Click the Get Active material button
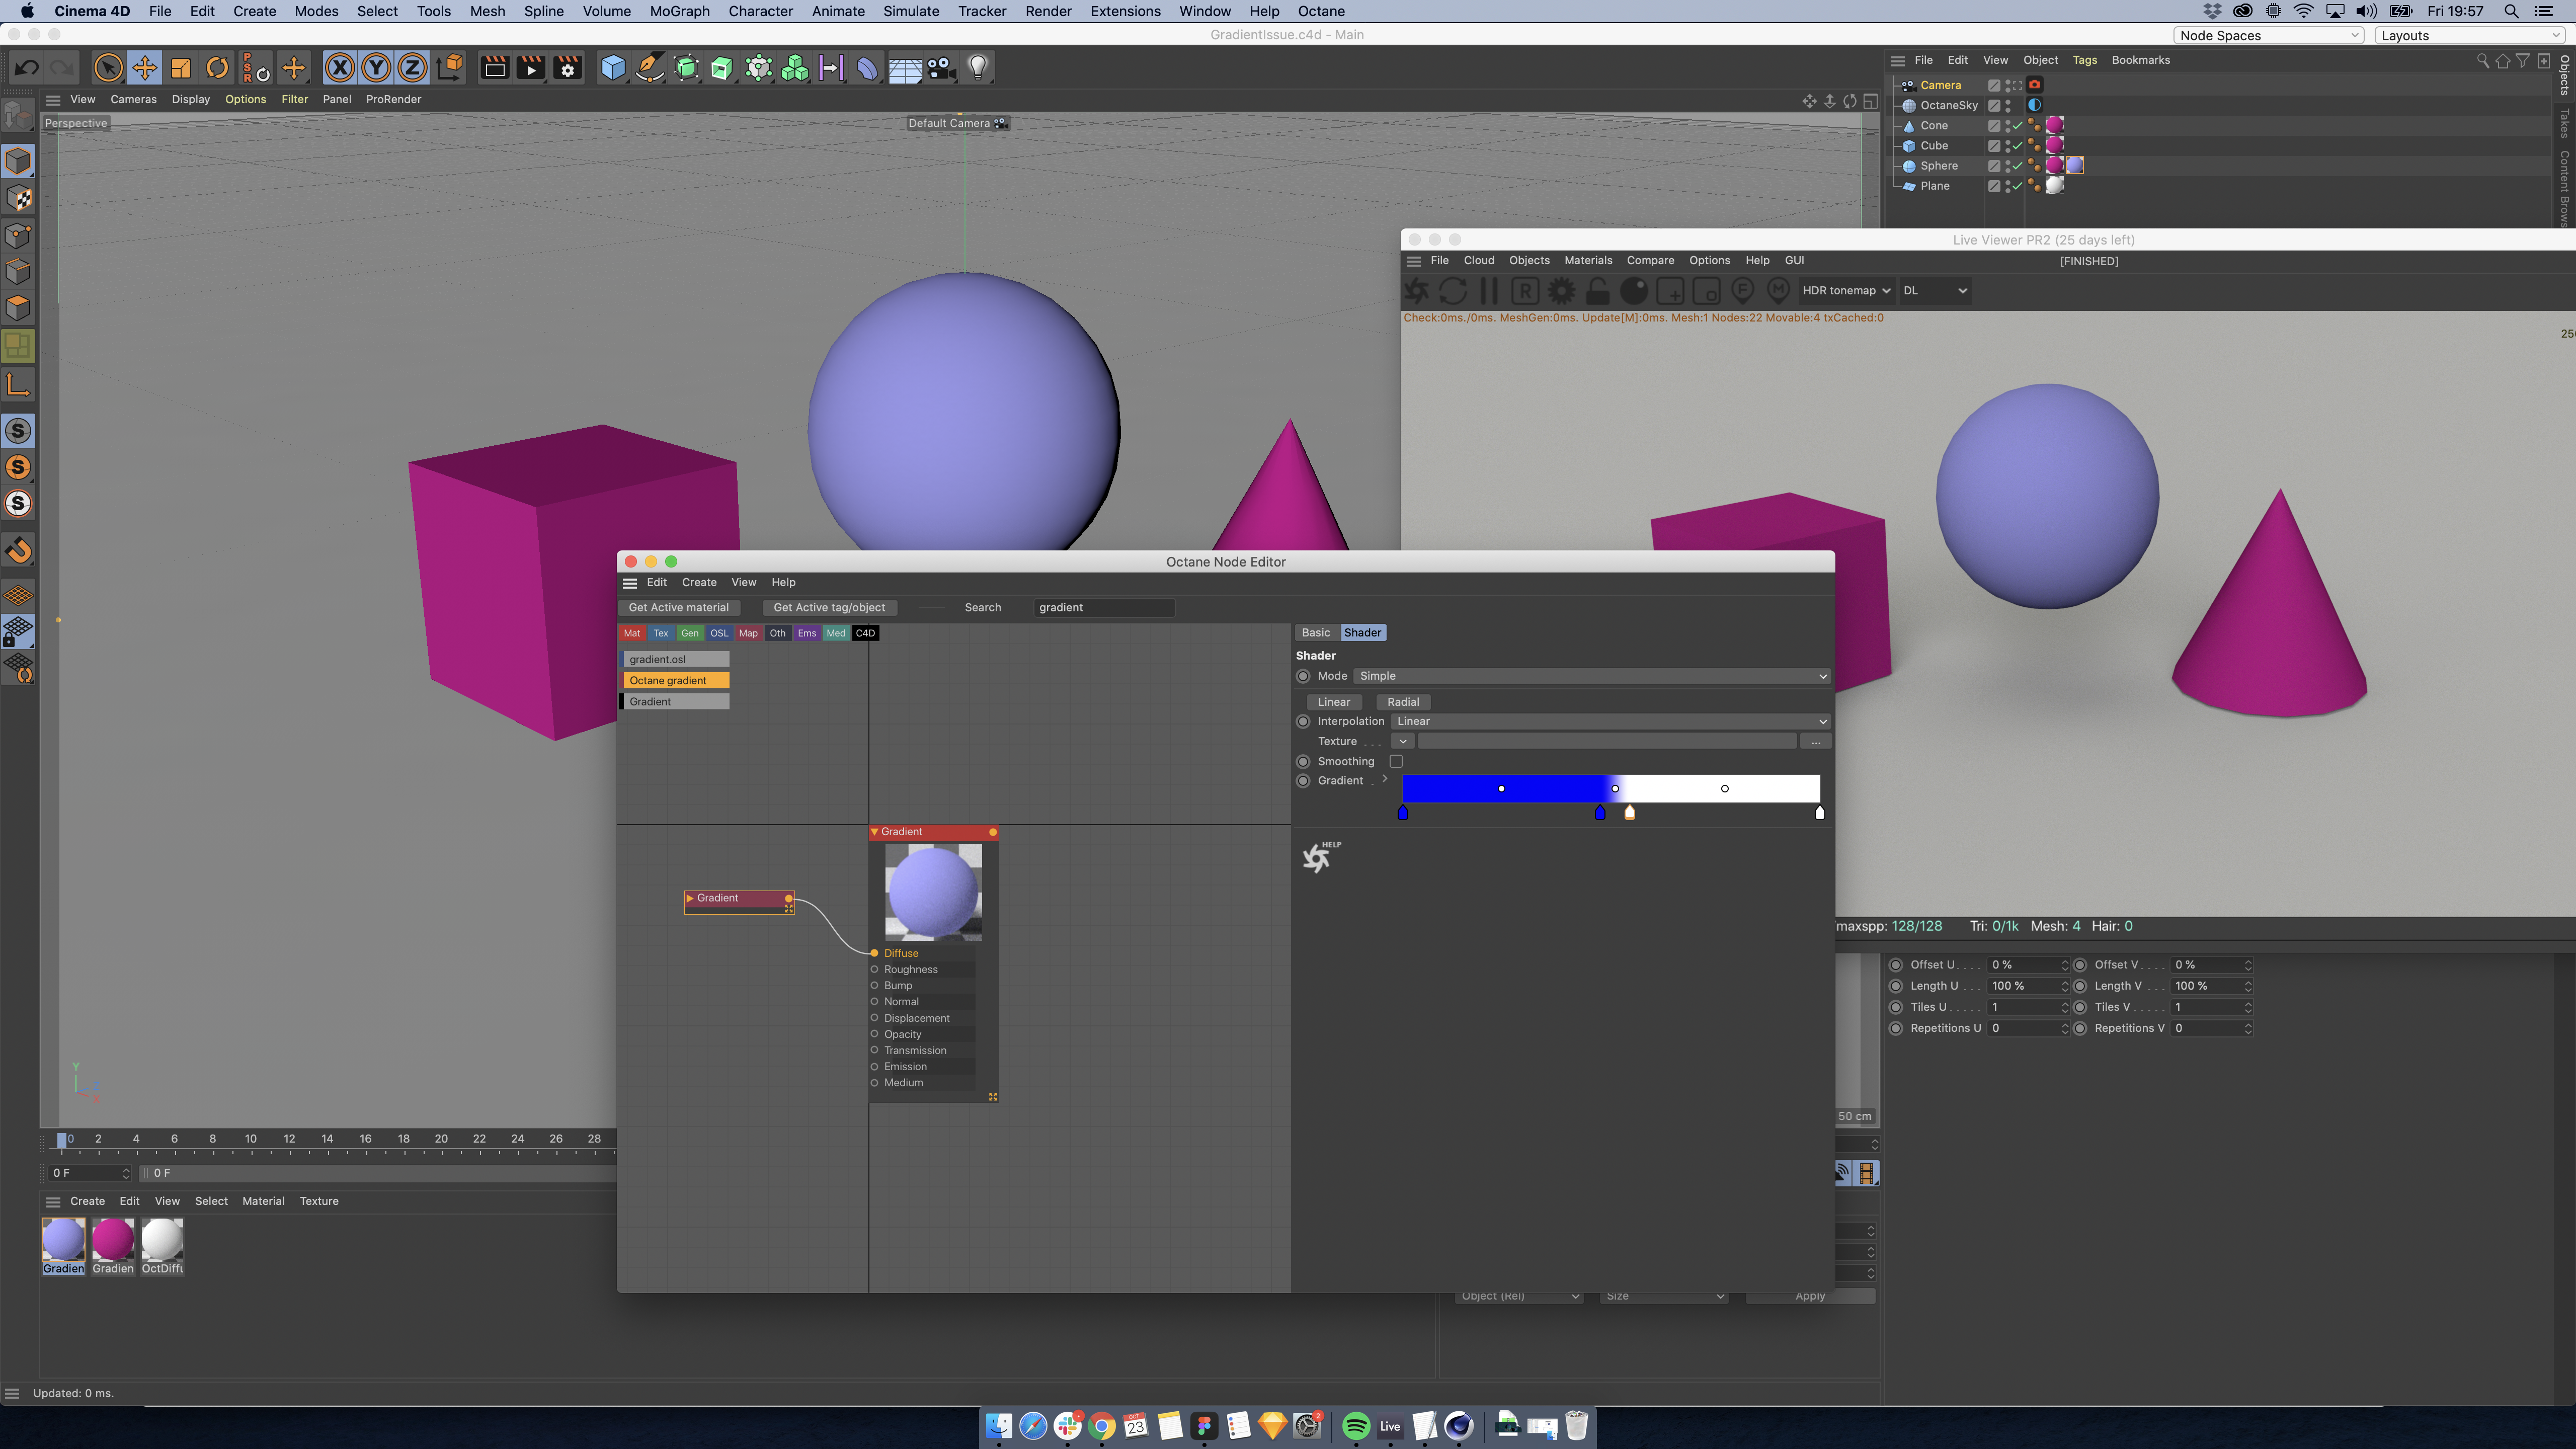The width and height of the screenshot is (2576, 1449). [678, 608]
